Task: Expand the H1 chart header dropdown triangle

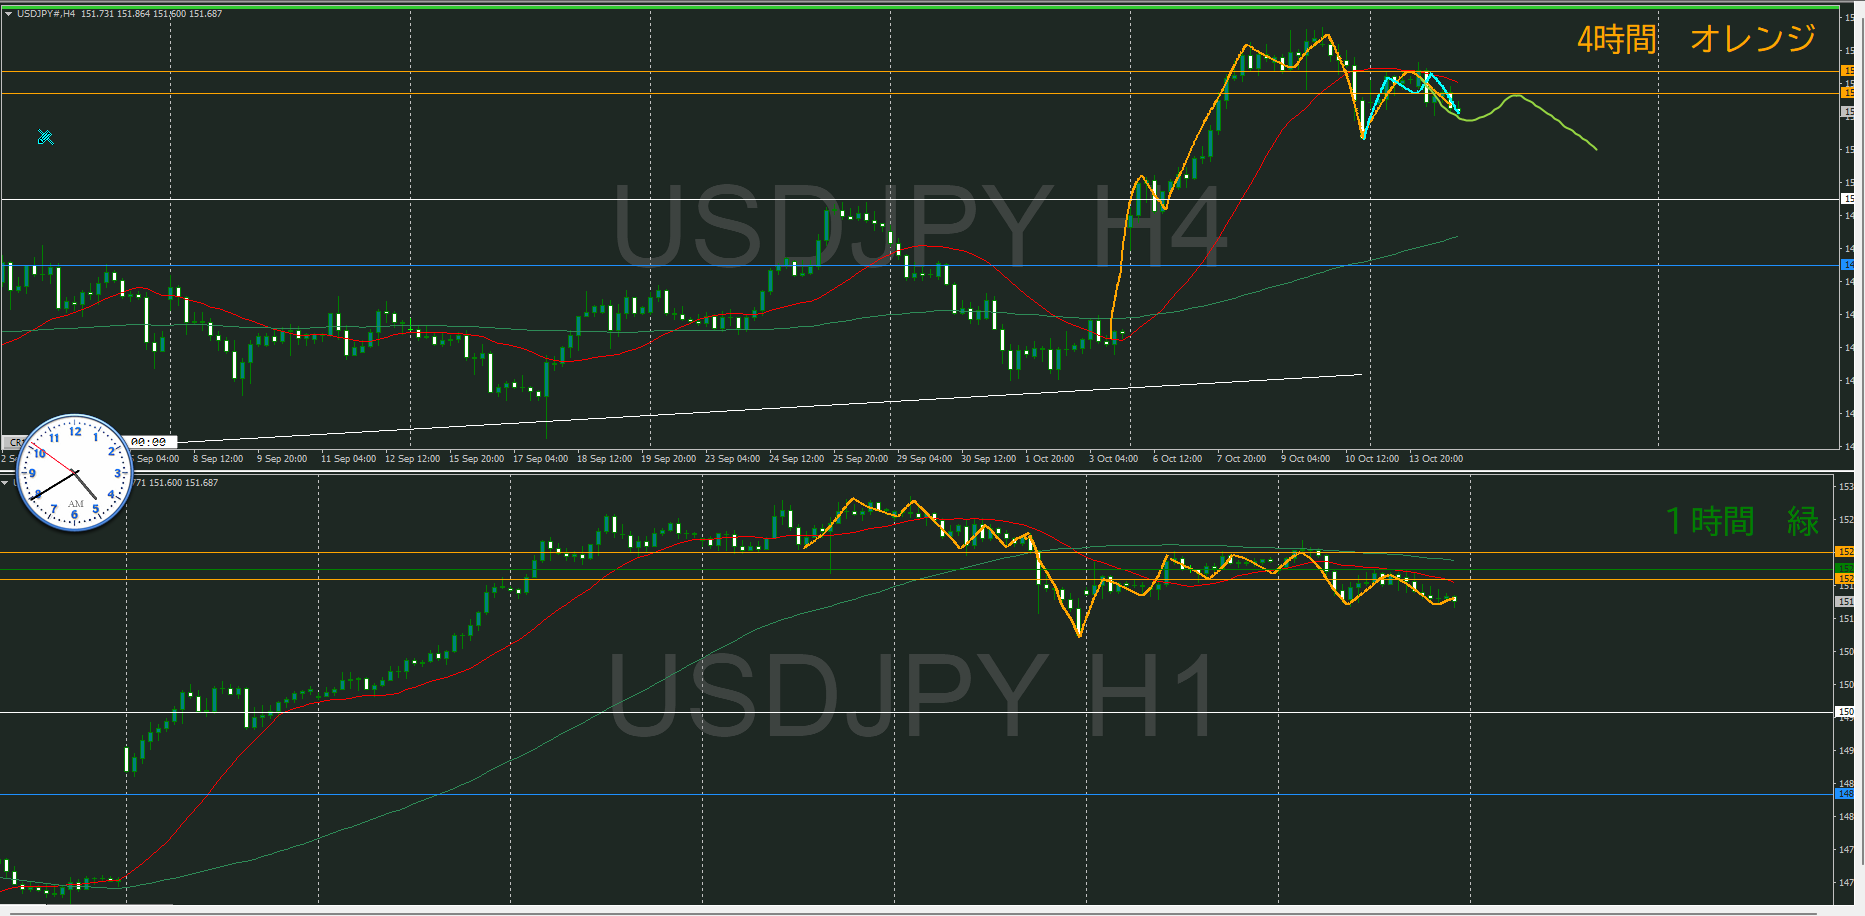Action: (x=5, y=483)
